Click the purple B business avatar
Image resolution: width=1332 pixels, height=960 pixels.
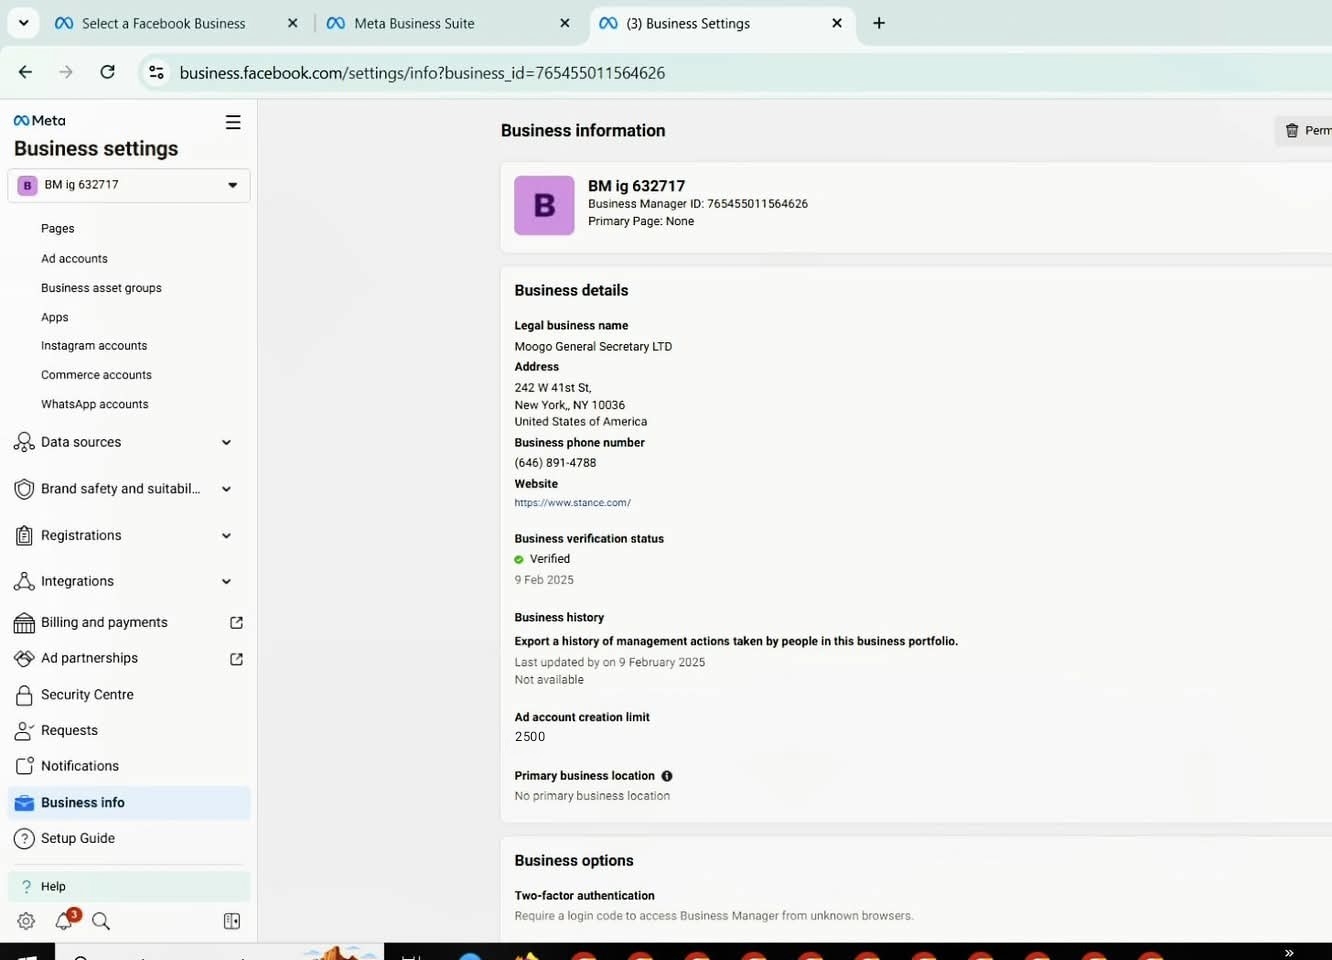pos(544,205)
